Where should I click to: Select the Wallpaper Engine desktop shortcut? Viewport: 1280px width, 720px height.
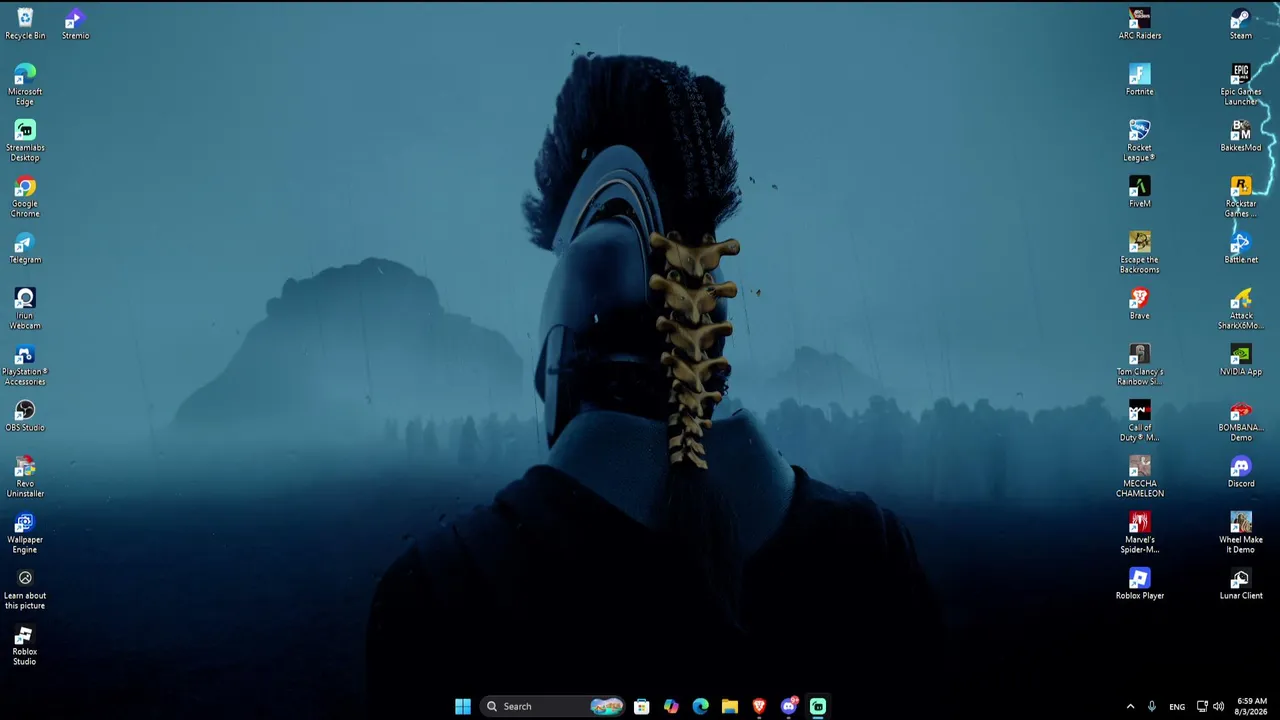click(x=25, y=533)
